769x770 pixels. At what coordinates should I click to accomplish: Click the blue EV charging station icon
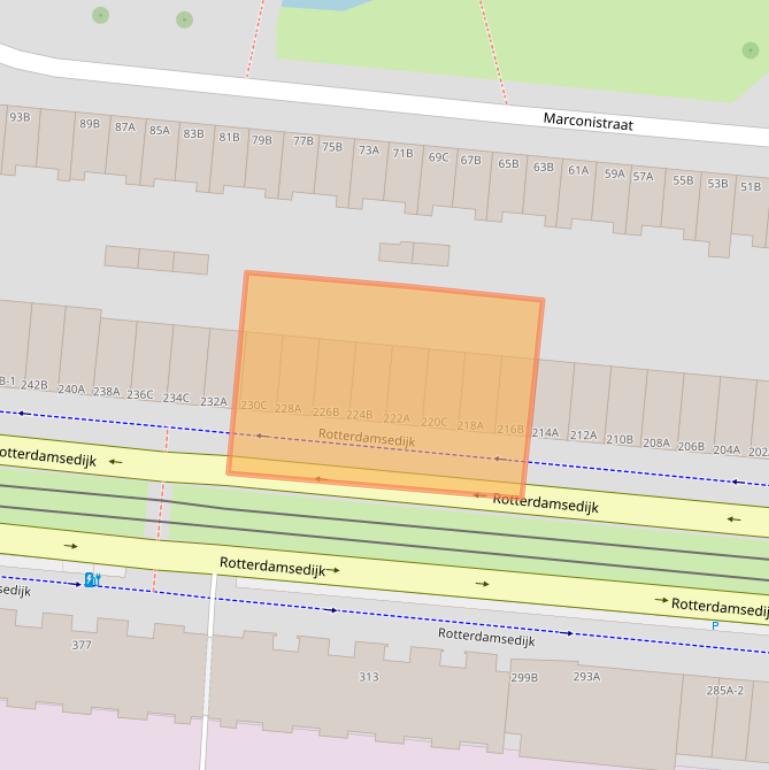click(92, 580)
